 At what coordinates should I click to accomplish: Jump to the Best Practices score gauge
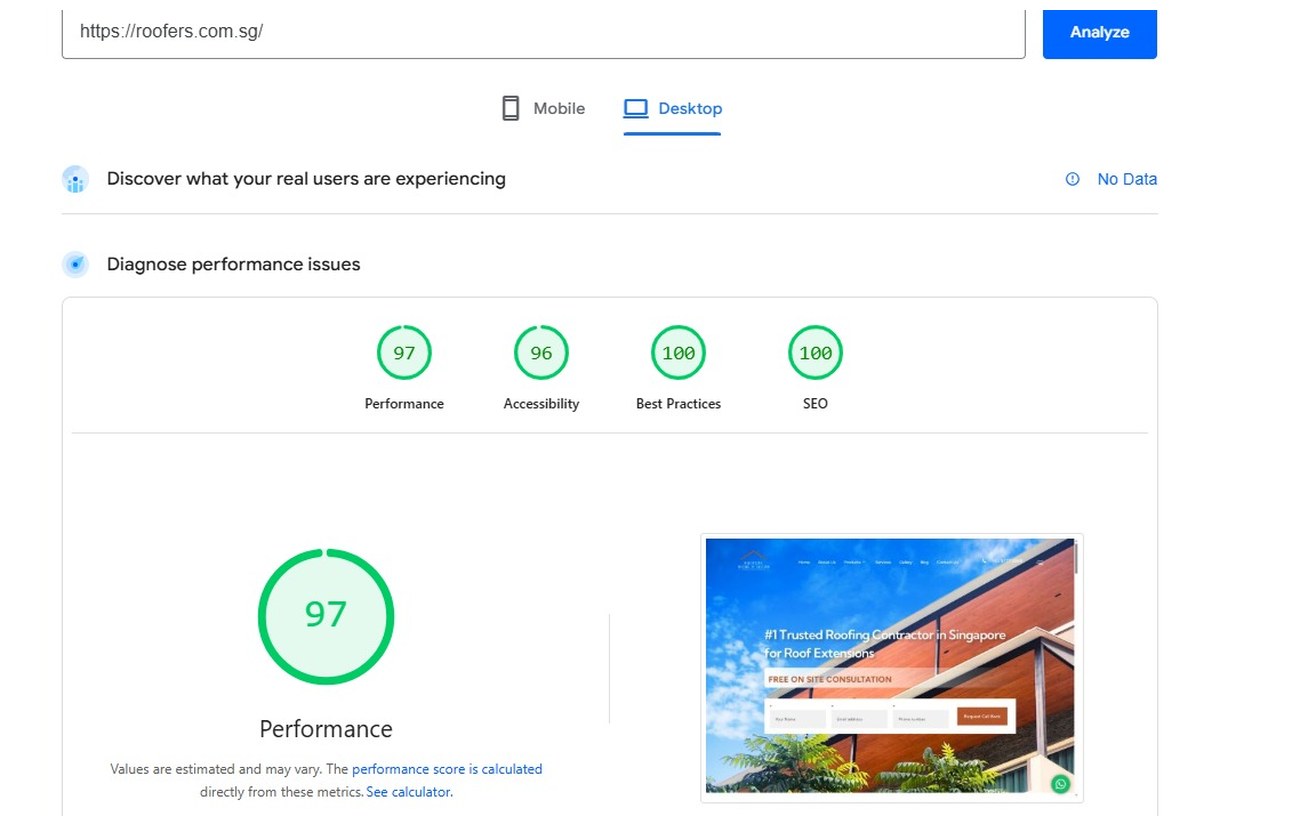coord(678,353)
